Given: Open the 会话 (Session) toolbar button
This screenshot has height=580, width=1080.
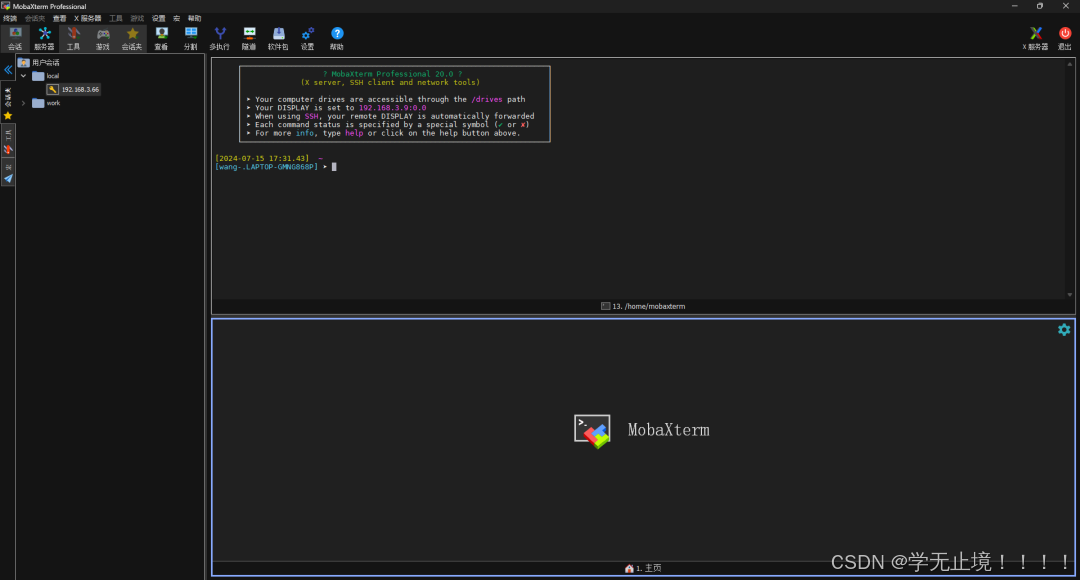Looking at the screenshot, I should [x=15, y=39].
